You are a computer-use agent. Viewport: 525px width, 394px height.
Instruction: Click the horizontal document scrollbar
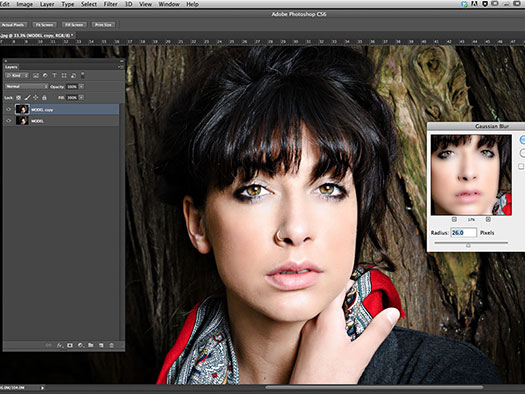point(374,388)
